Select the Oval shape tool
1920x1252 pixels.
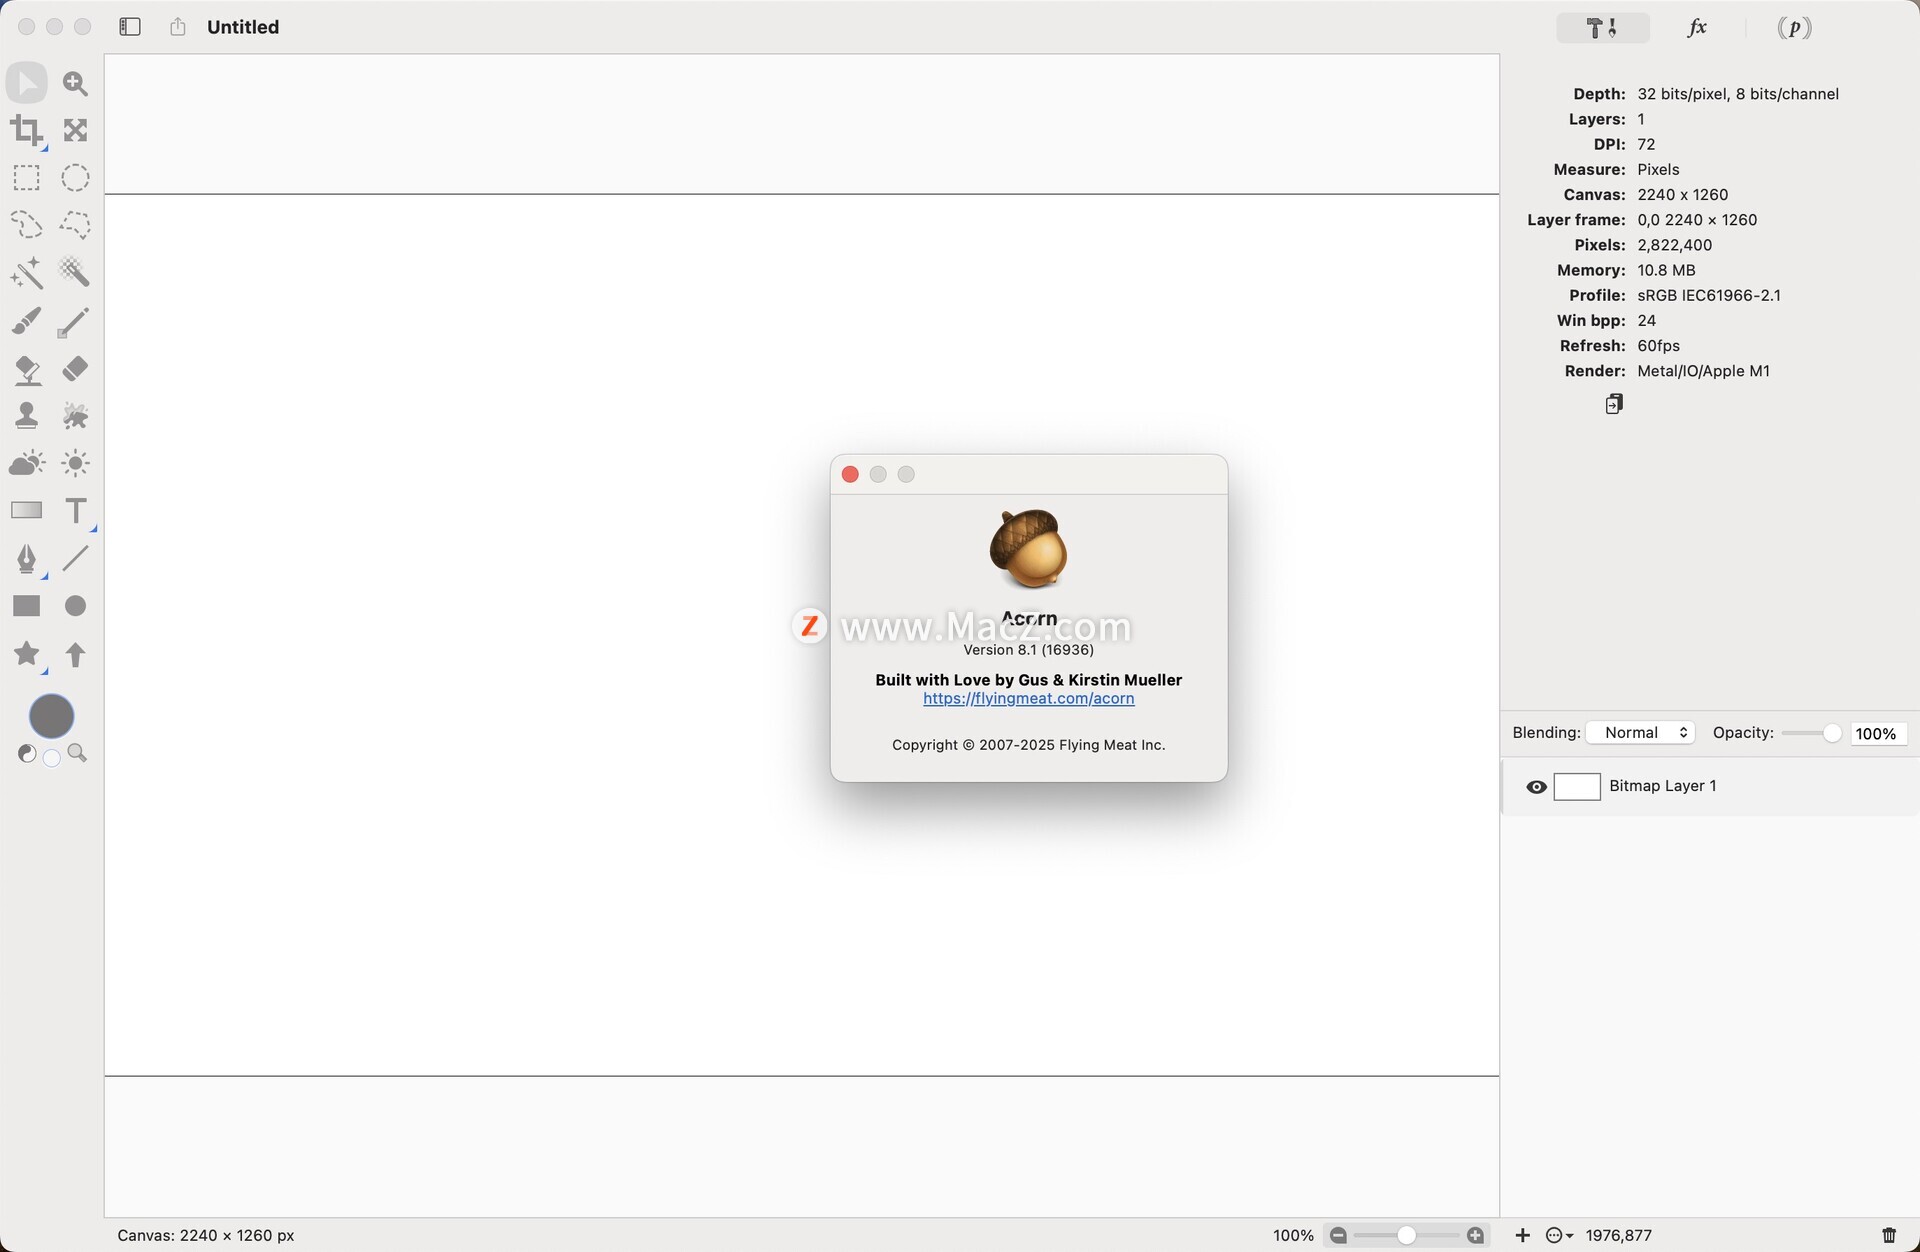75,606
